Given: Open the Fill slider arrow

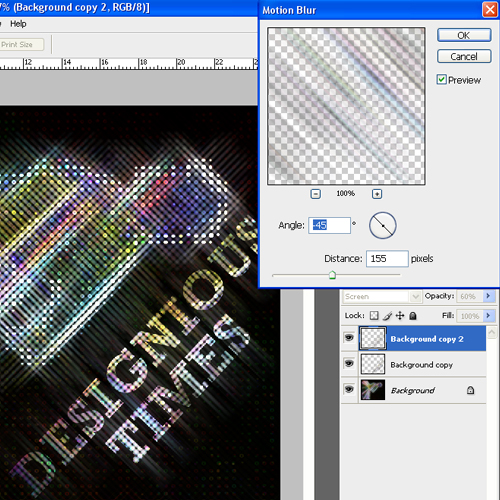Looking at the screenshot, I should coord(488,315).
